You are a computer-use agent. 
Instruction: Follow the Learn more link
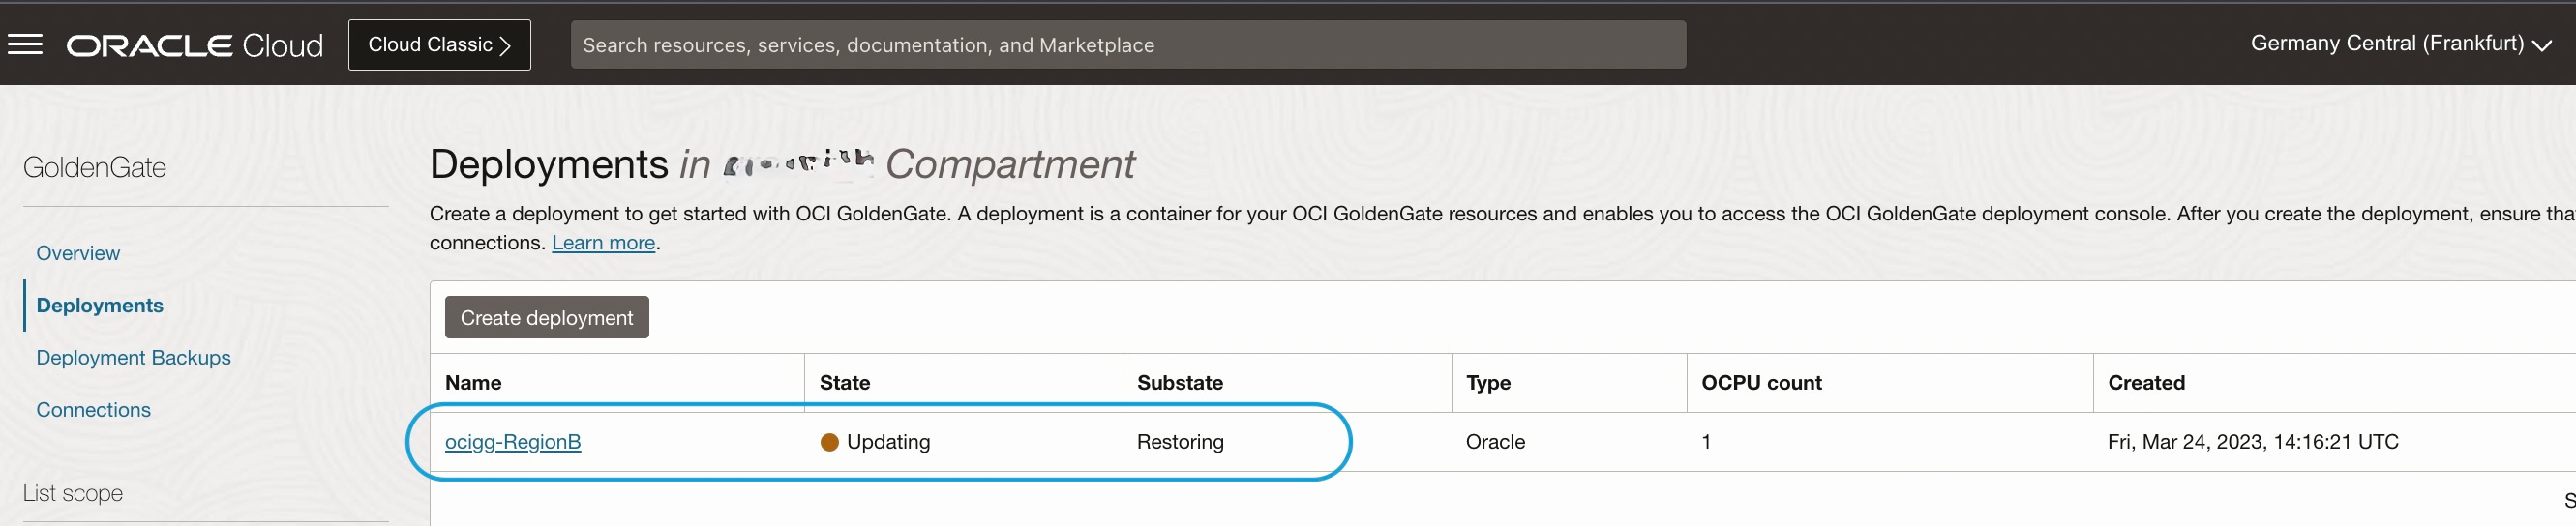(x=603, y=242)
